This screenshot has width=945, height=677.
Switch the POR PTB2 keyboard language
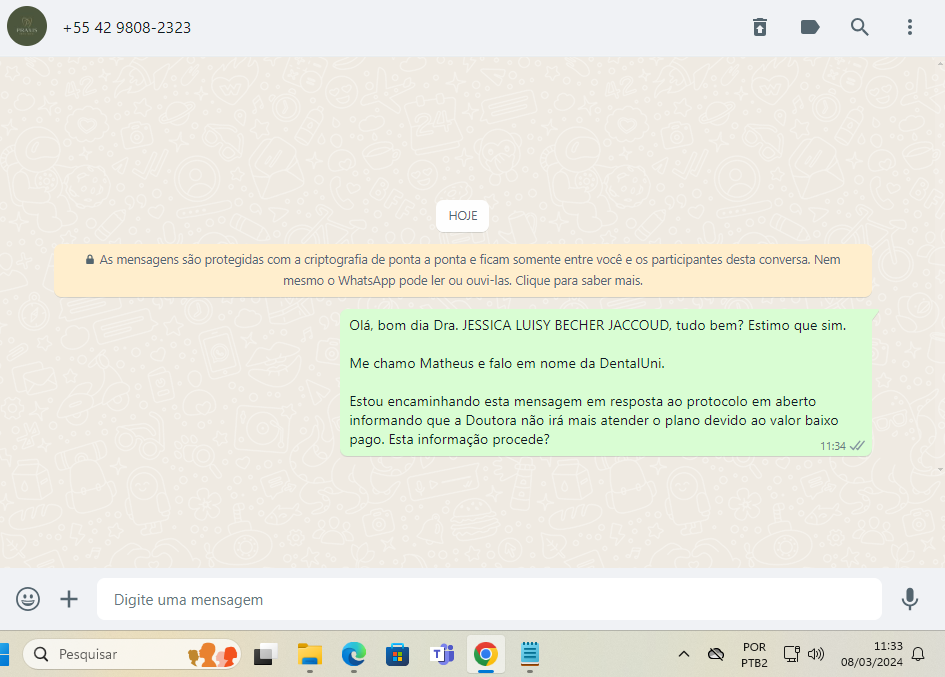point(754,655)
